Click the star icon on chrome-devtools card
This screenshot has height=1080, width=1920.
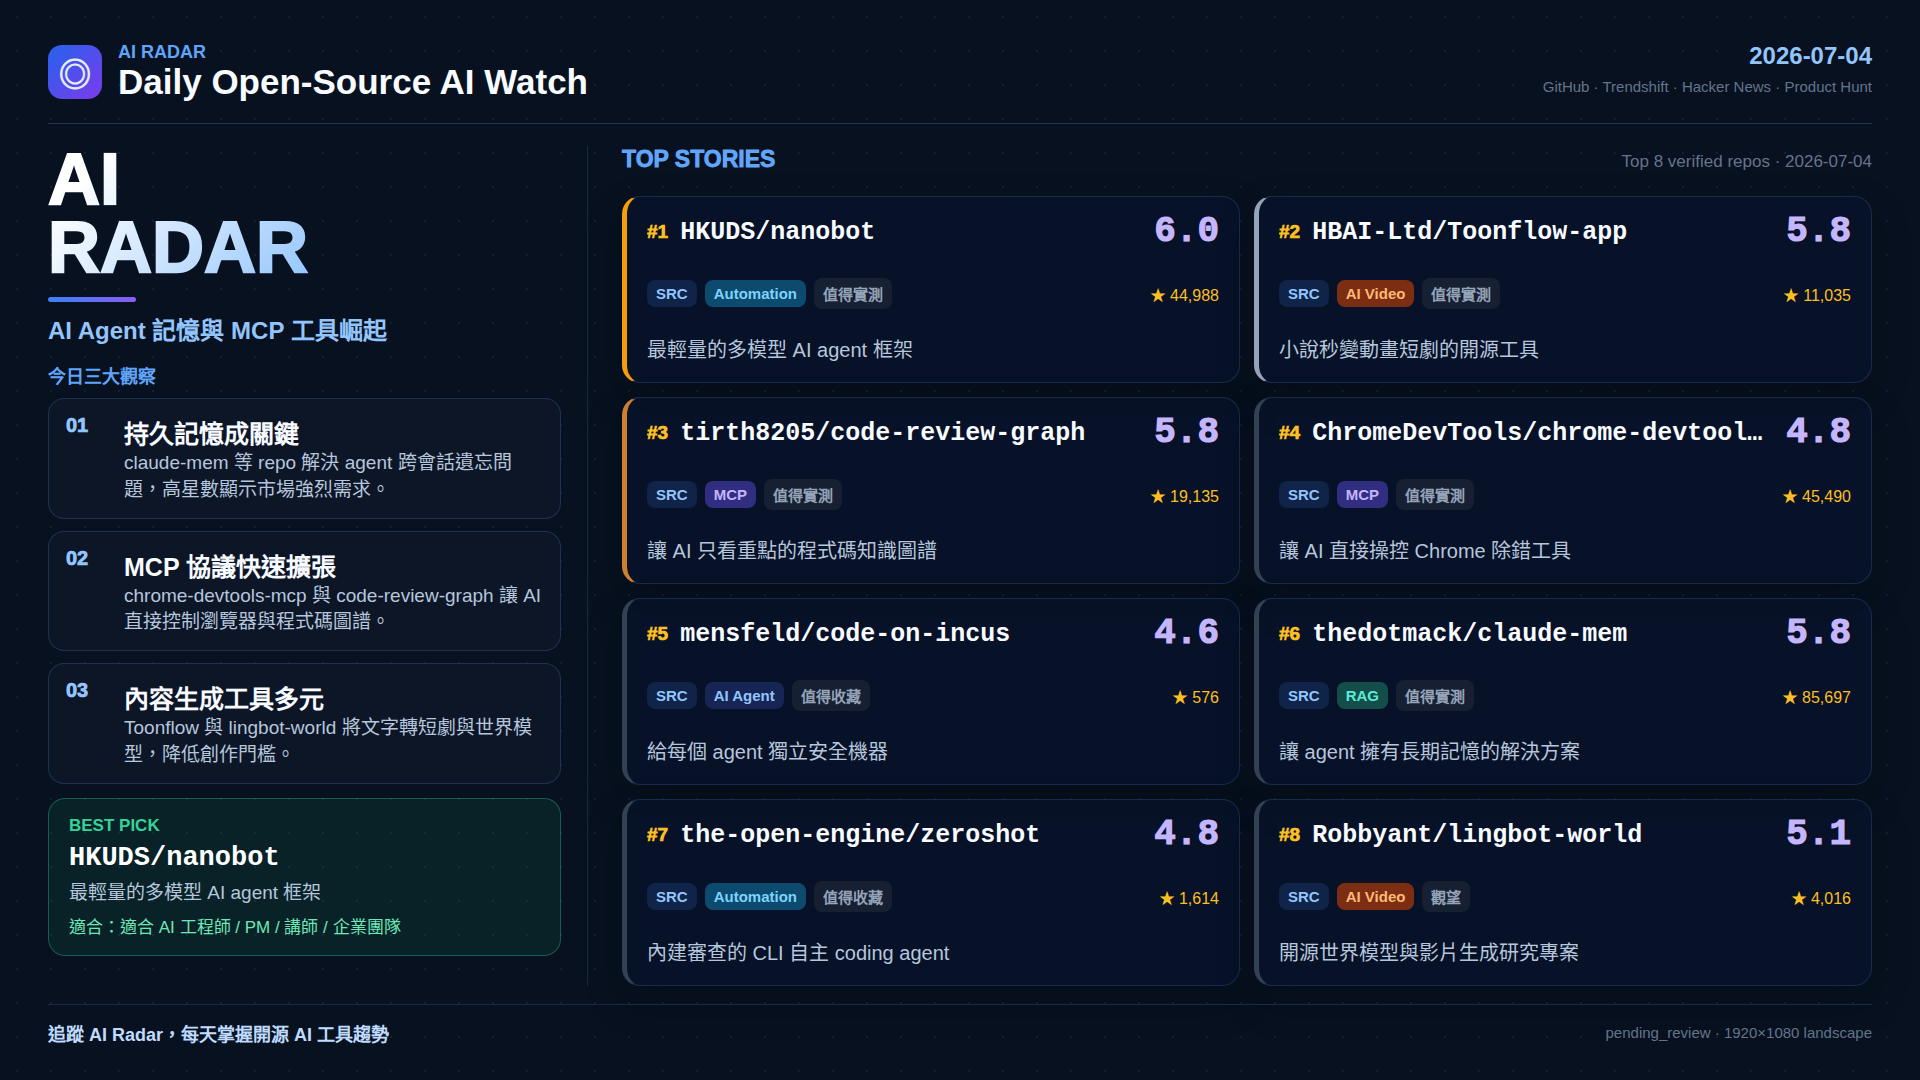[x=1790, y=497]
